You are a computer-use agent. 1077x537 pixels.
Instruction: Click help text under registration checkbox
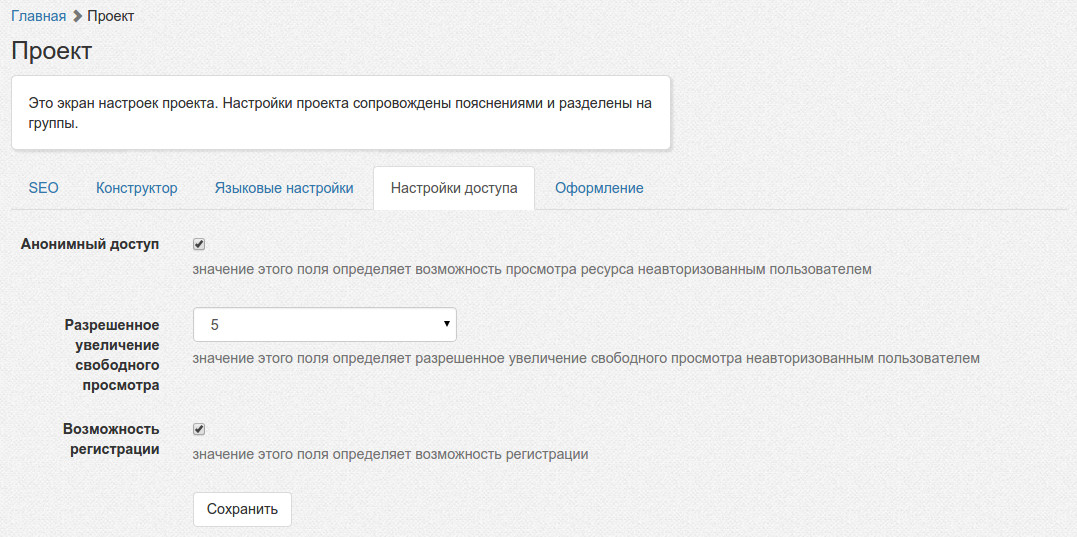[390, 454]
